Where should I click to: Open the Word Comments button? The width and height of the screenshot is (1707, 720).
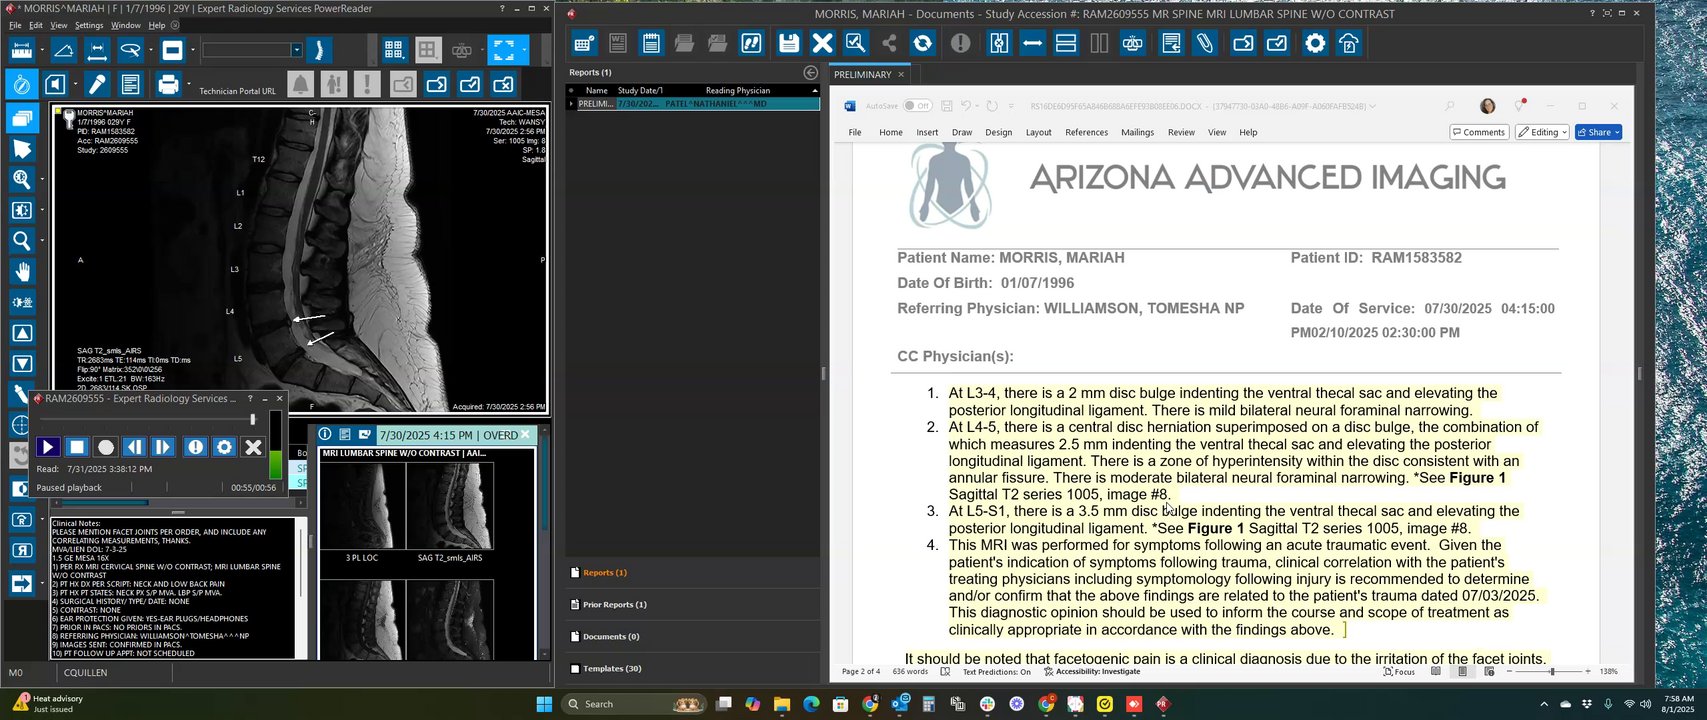[x=1479, y=132]
